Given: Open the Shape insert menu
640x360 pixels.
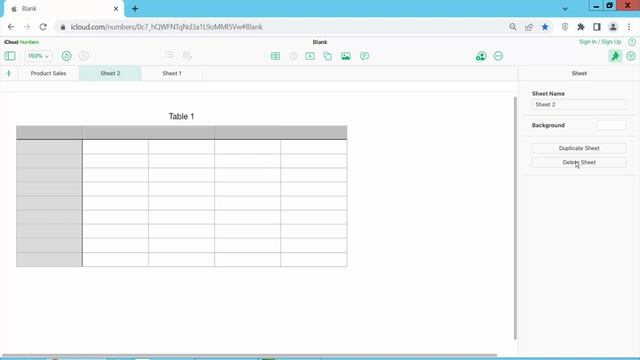Looking at the screenshot, I should pyautogui.click(x=327, y=56).
